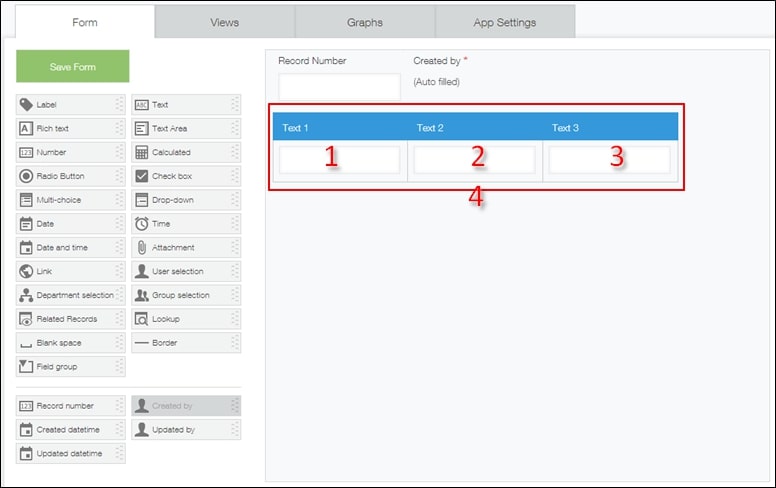Go to the App Settings tab
Screen dimensions: 776x488
tap(504, 22)
